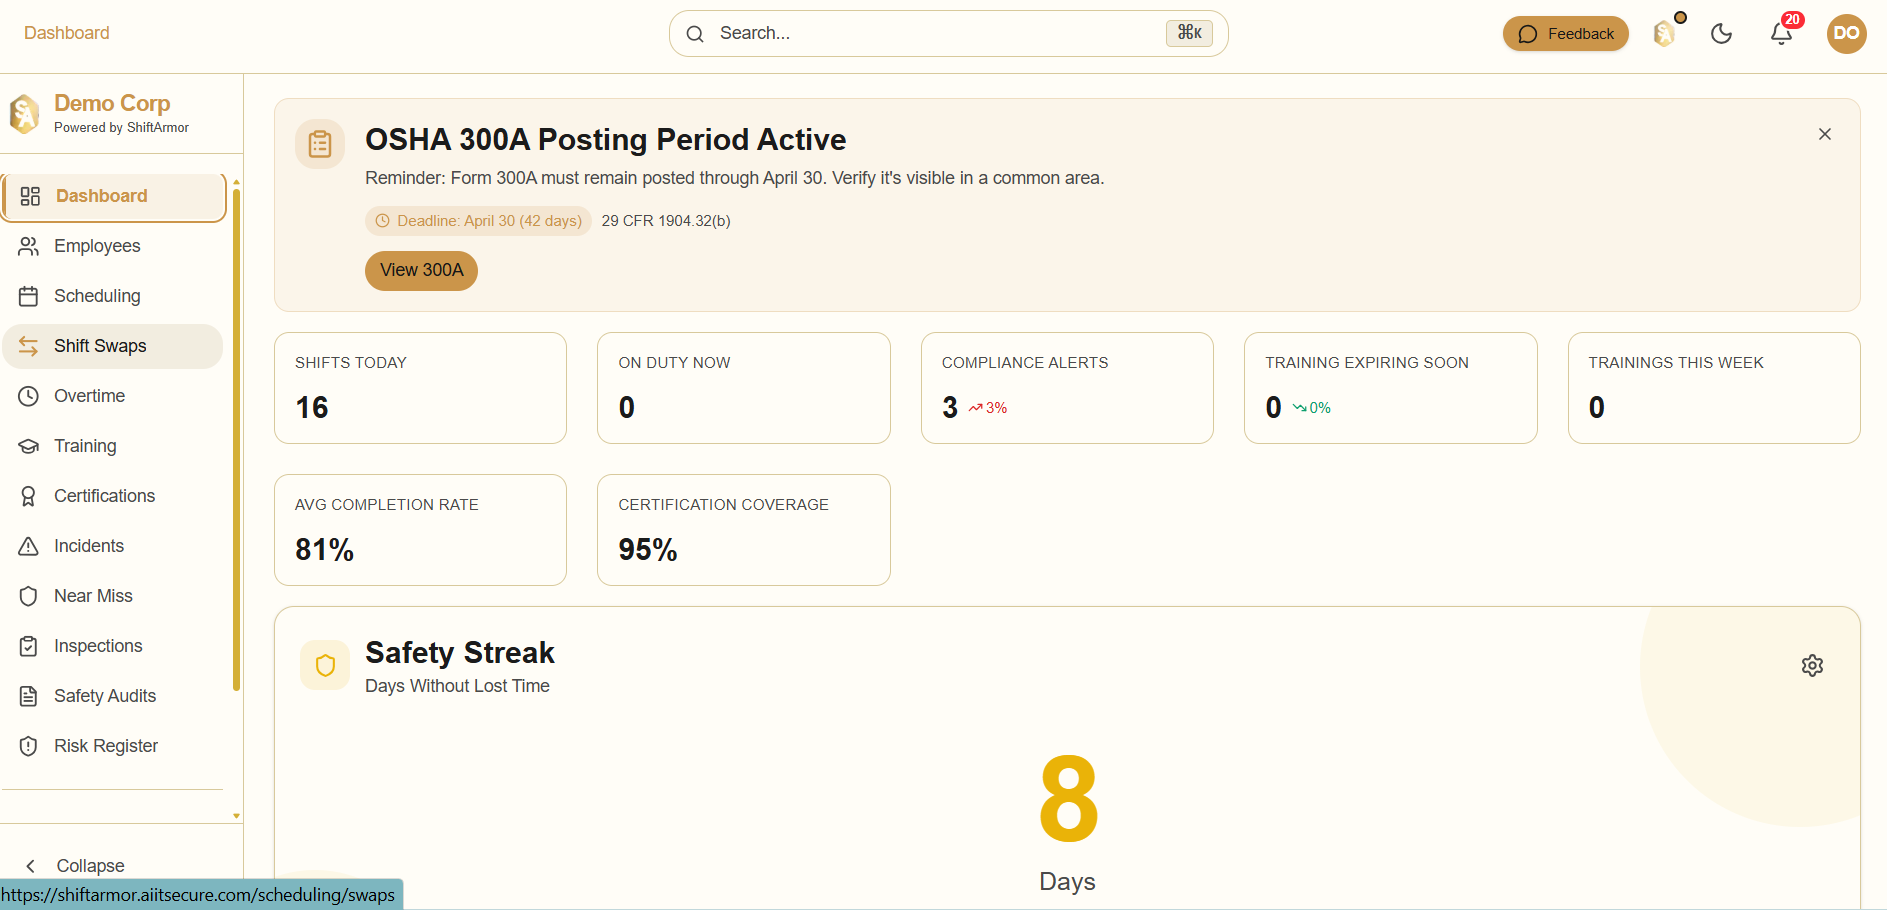
Task: Focus the Search input field
Action: pyautogui.click(x=940, y=34)
